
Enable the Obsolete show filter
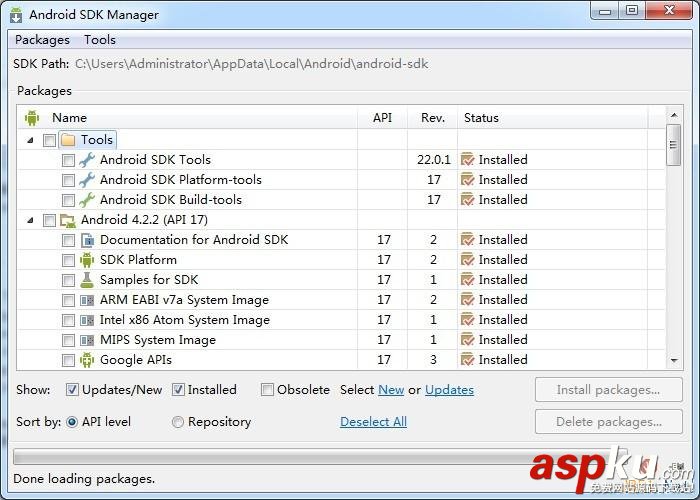[x=267, y=390]
